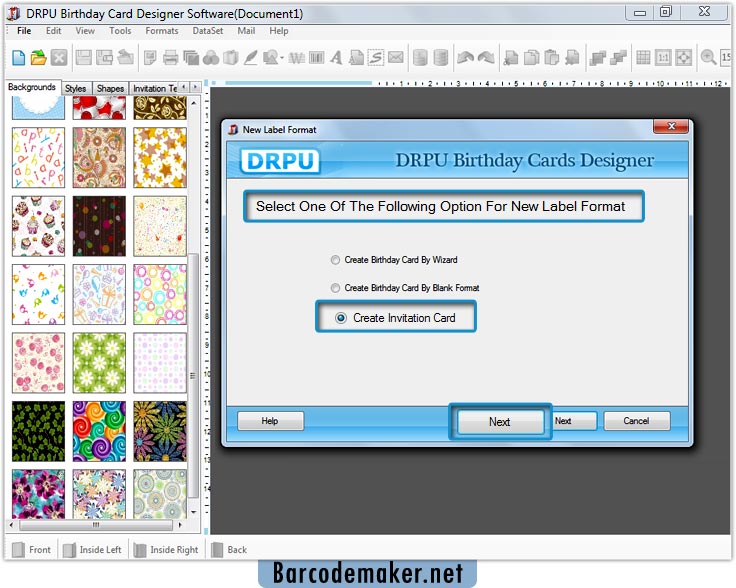736x588 pixels.
Task: Click the Copy pages icon
Action: click(531, 58)
